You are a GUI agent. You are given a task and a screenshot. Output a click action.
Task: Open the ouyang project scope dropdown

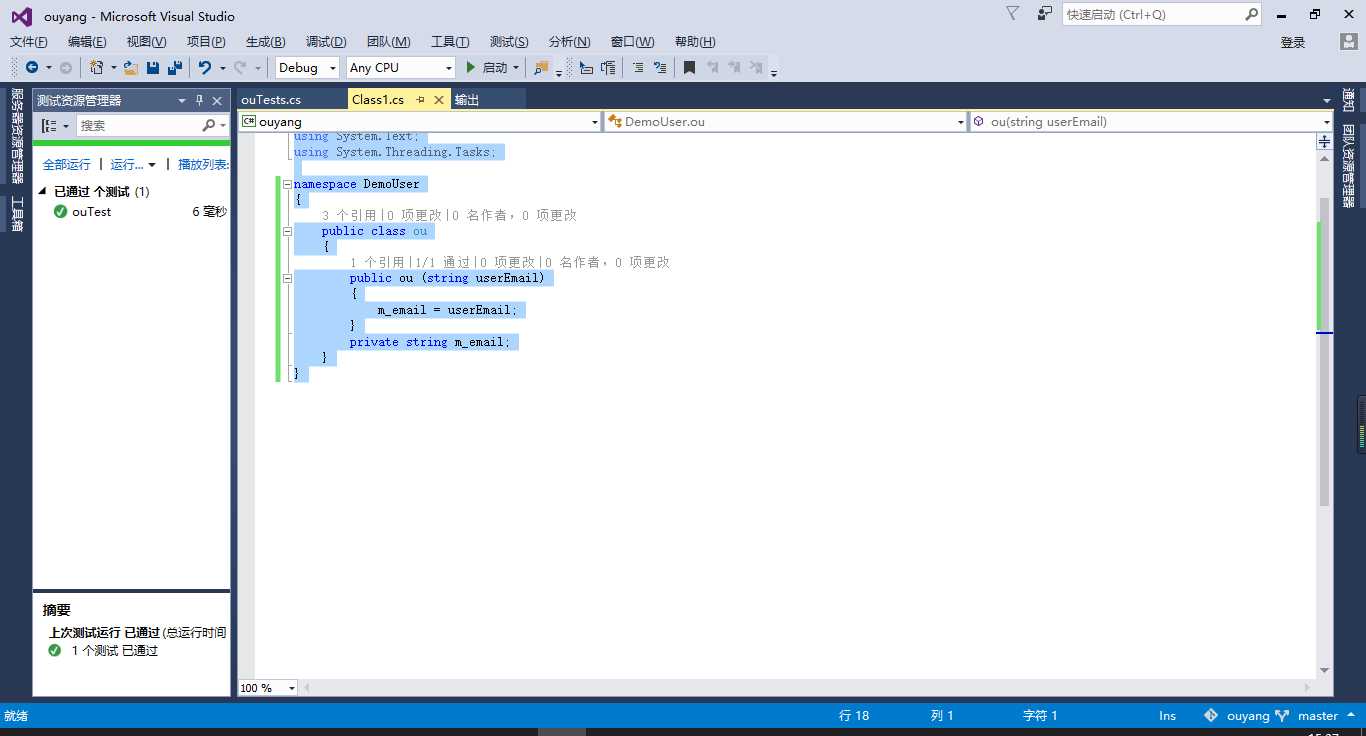pyautogui.click(x=420, y=122)
